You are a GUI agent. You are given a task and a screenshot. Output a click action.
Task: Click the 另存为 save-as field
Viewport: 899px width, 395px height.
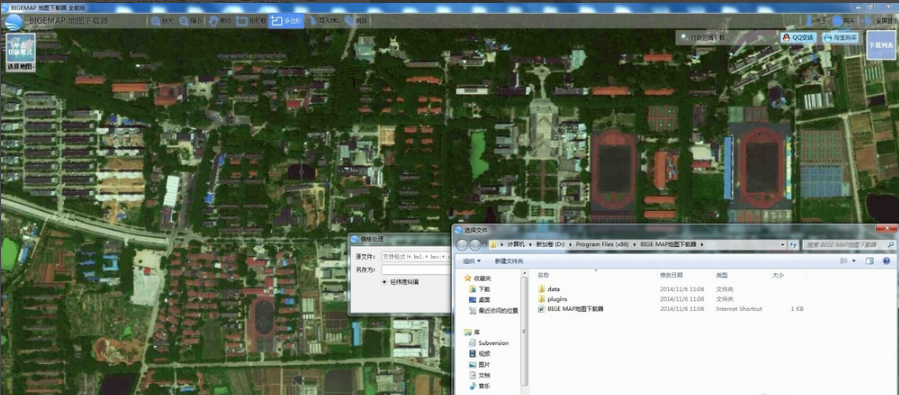coord(416,269)
